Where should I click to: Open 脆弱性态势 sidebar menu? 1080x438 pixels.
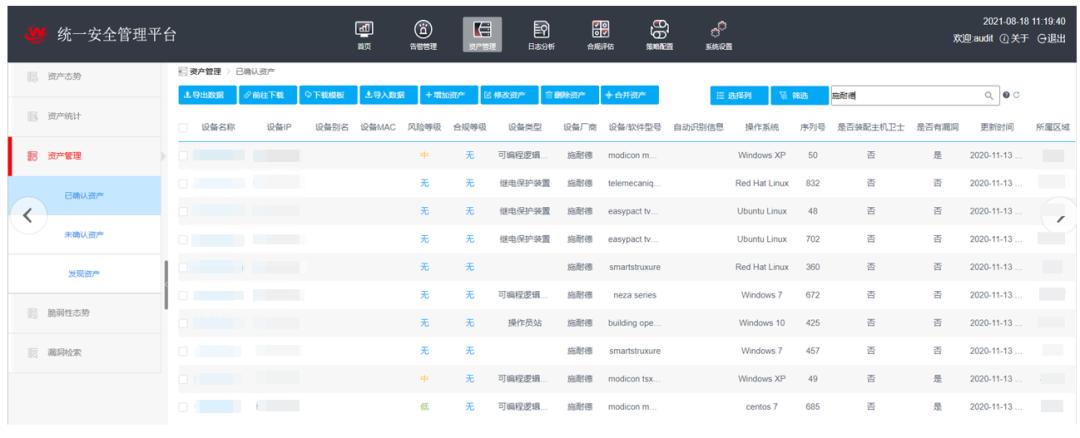[x=84, y=313]
